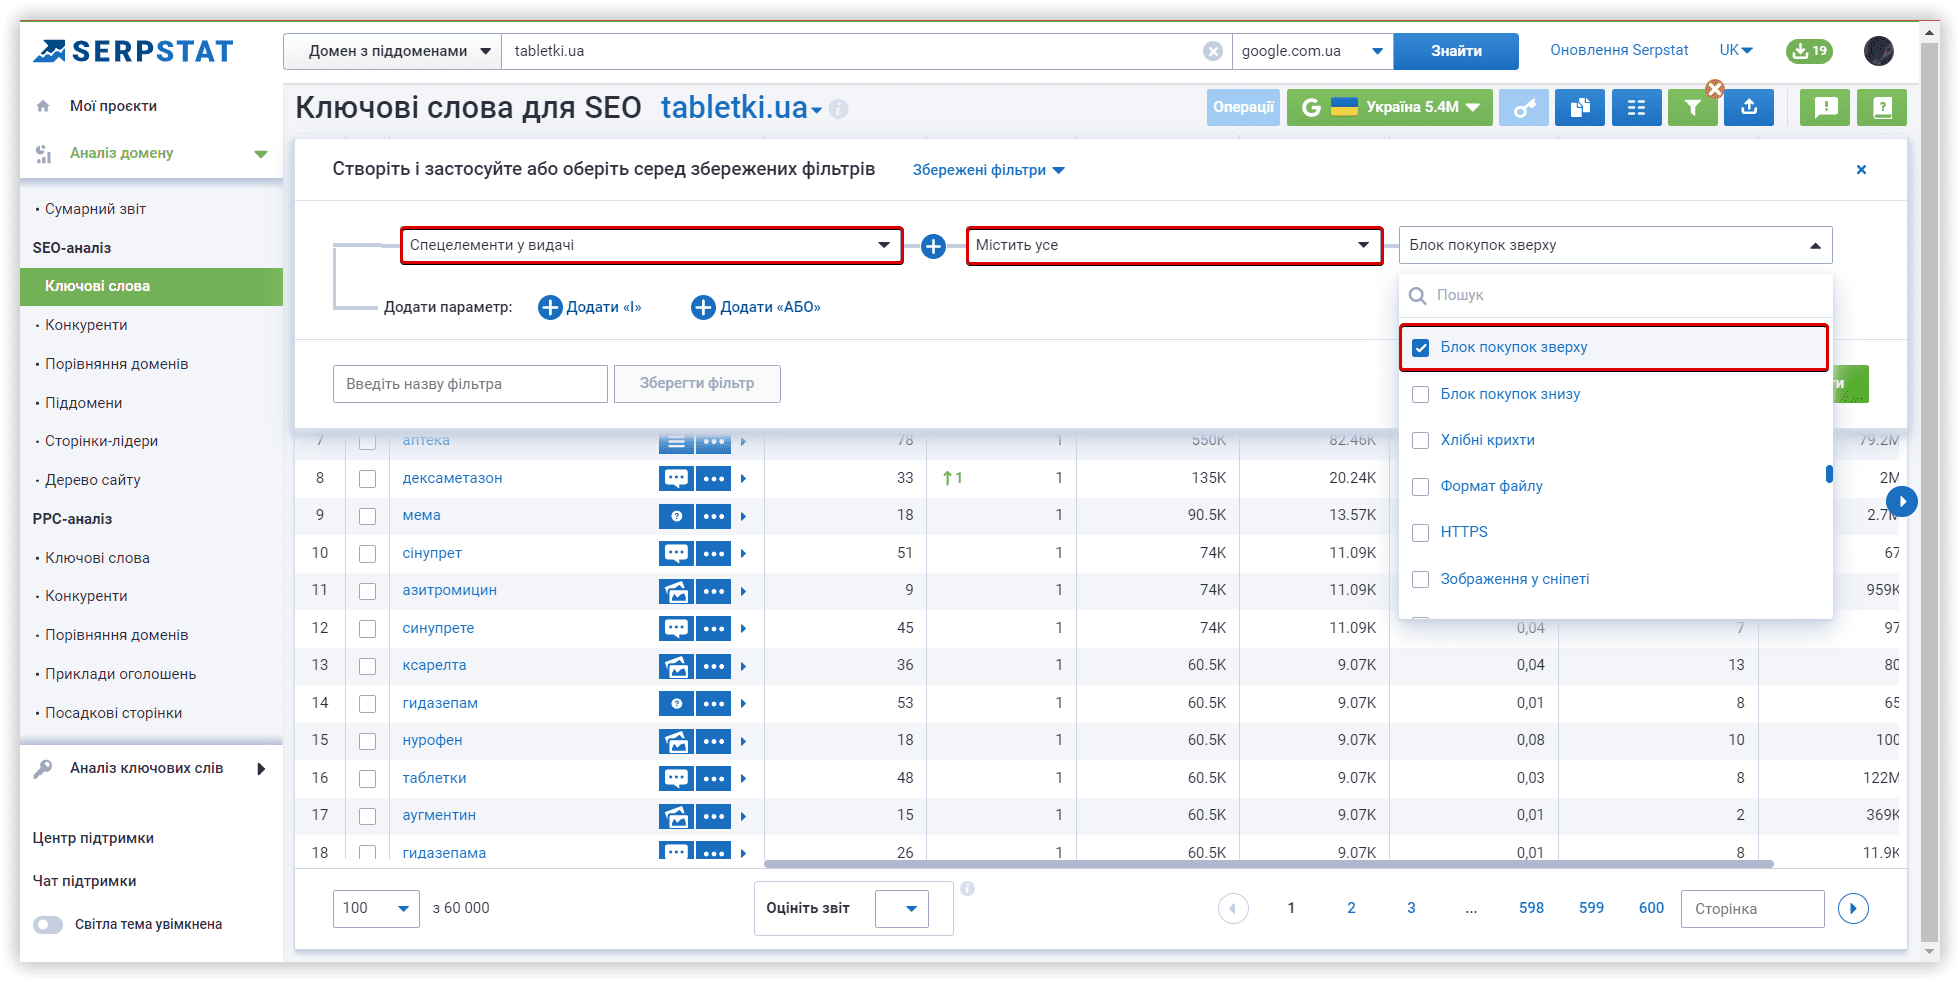Remove applied filter via orange X badge
Viewport: 1960px width, 982px height.
coord(1715,88)
